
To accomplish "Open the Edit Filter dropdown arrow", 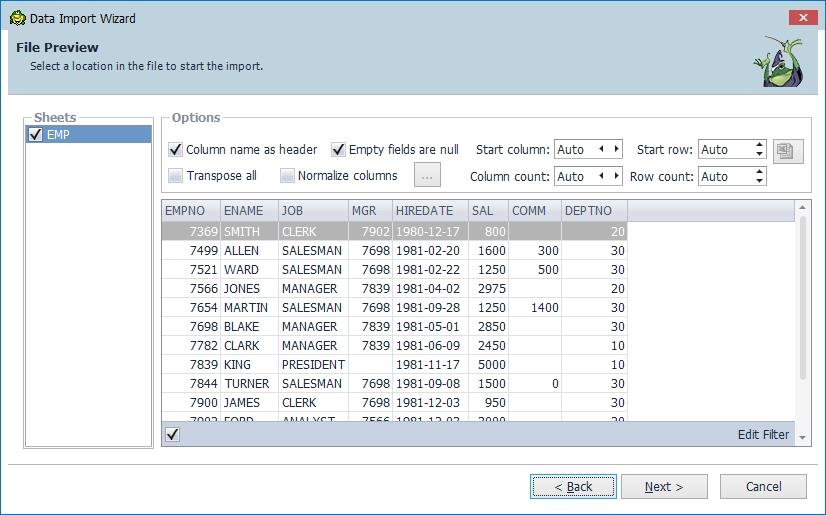I will (x=800, y=435).
